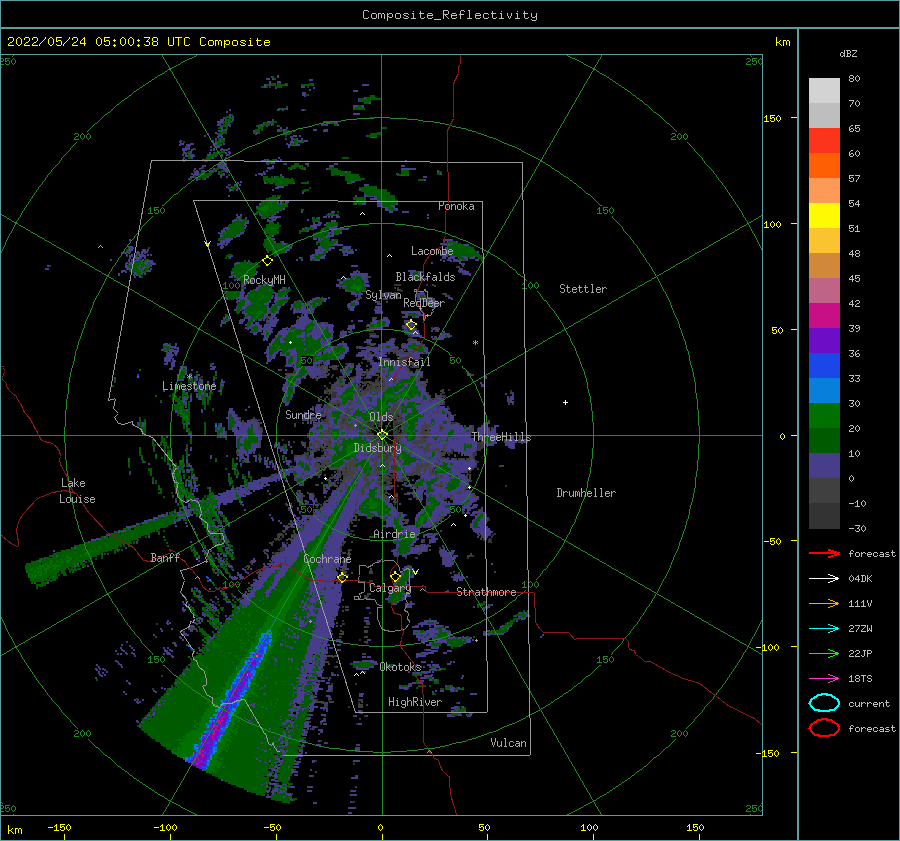900x841 pixels.
Task: Click the Okotoks city label
Action: (400, 667)
